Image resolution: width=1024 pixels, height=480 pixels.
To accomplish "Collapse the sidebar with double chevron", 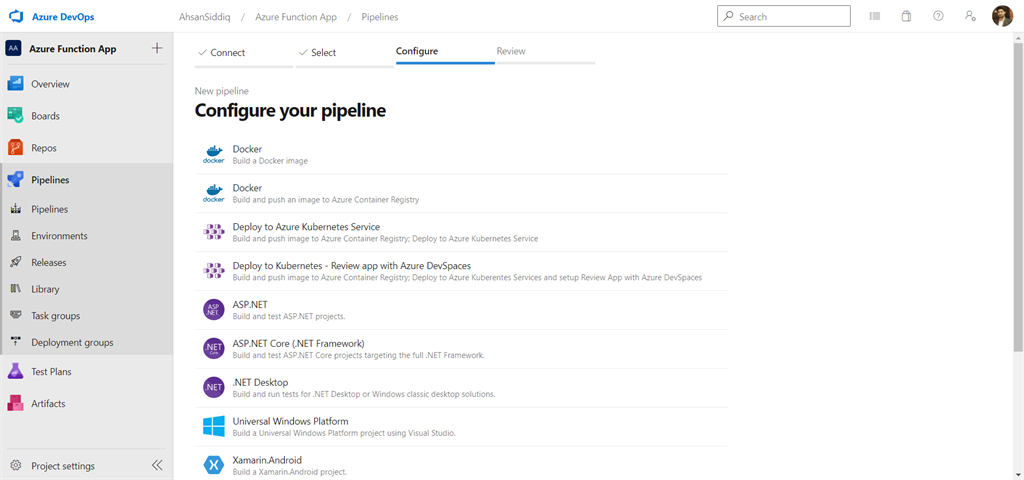I will click(x=157, y=466).
